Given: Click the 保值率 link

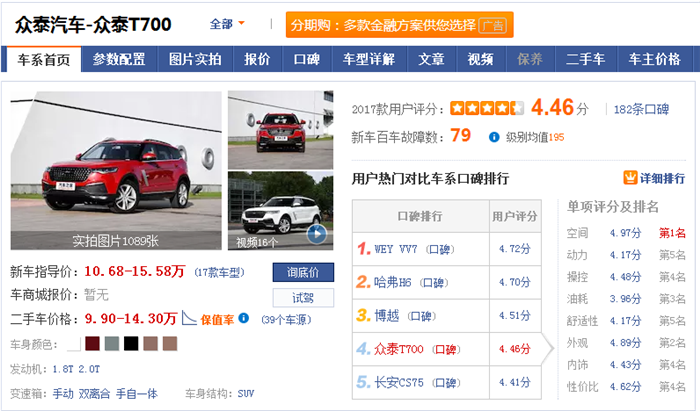Looking at the screenshot, I should click(217, 320).
